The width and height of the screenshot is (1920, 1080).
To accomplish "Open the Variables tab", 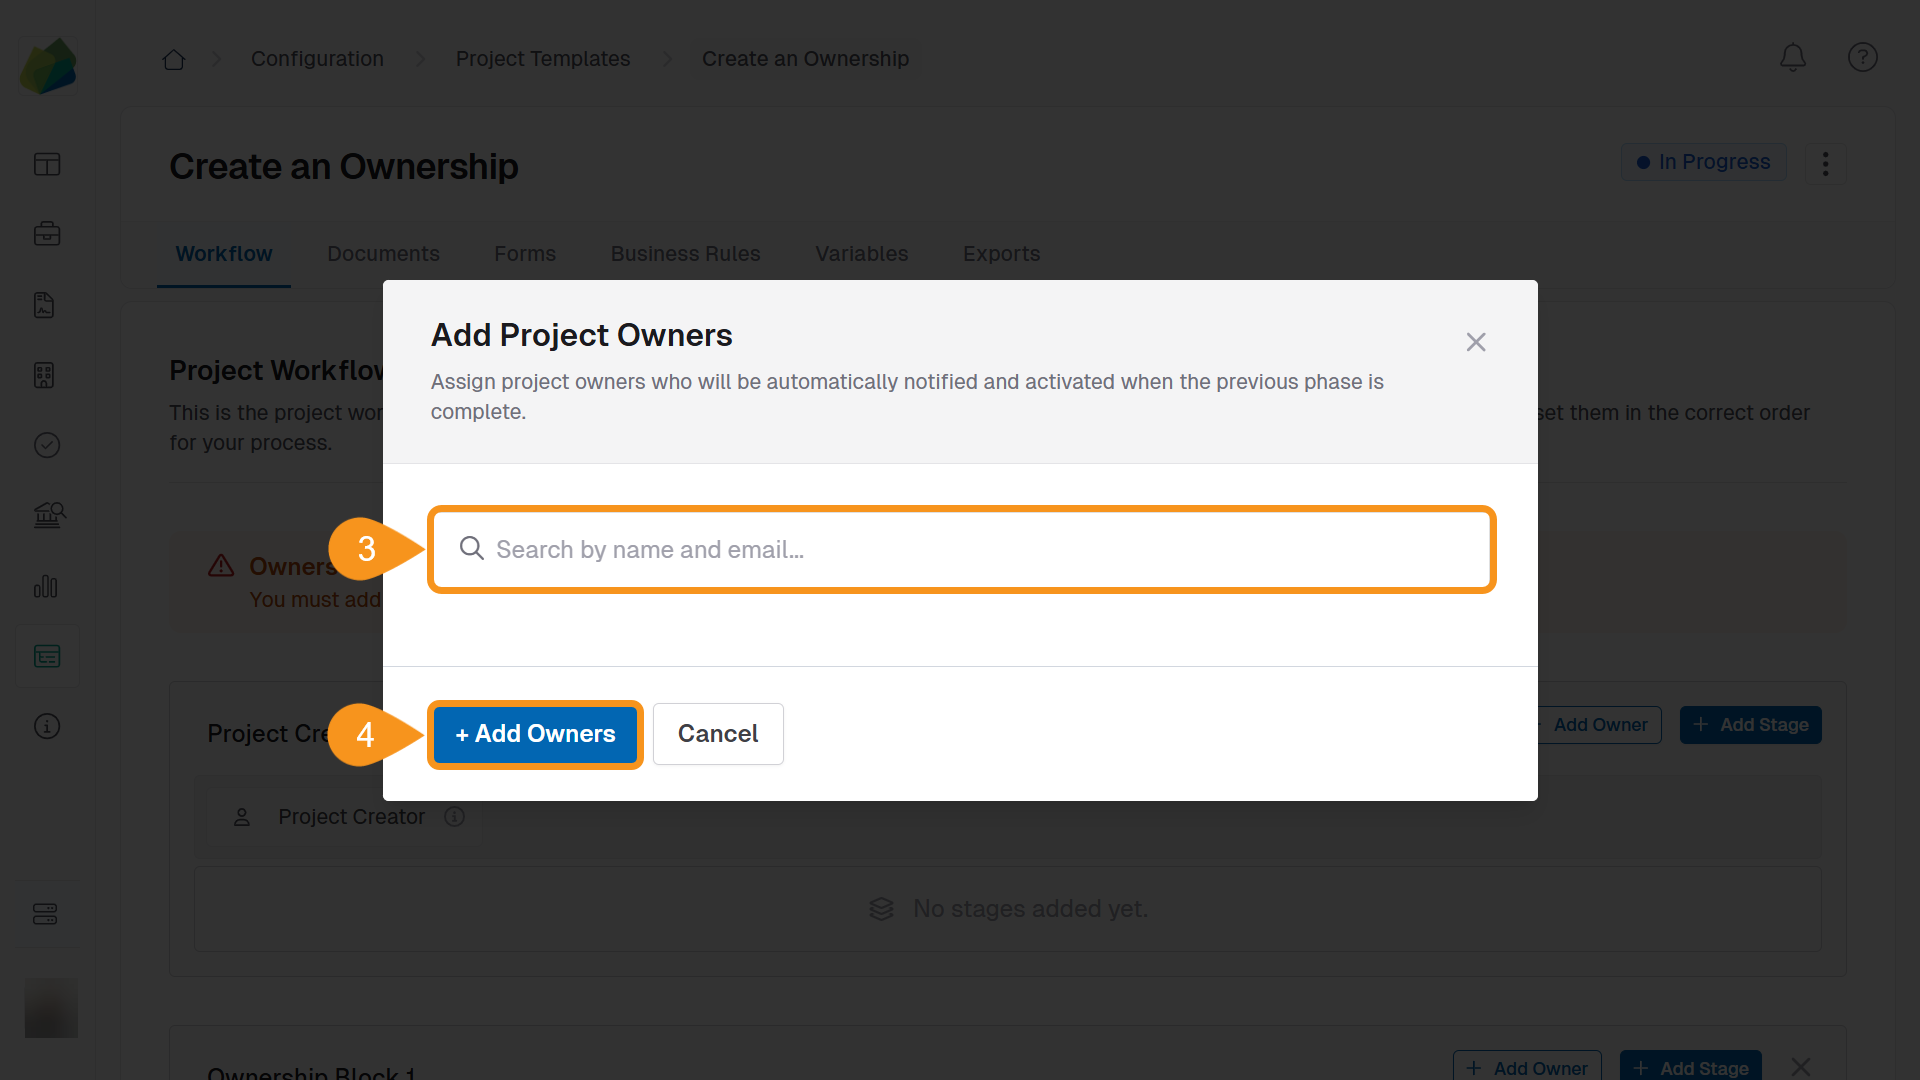I will coord(861,254).
